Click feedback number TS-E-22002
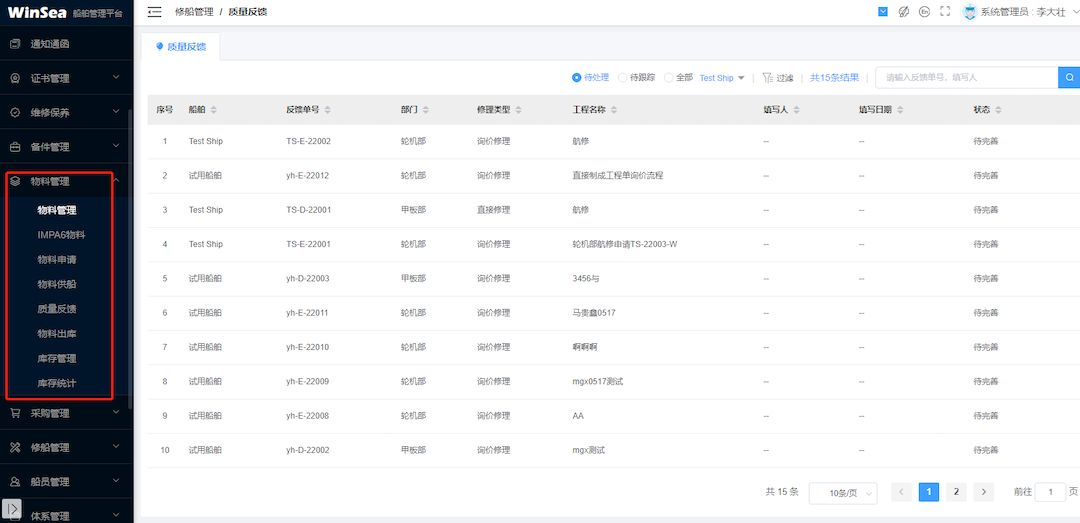The width and height of the screenshot is (1080, 523). [309, 141]
